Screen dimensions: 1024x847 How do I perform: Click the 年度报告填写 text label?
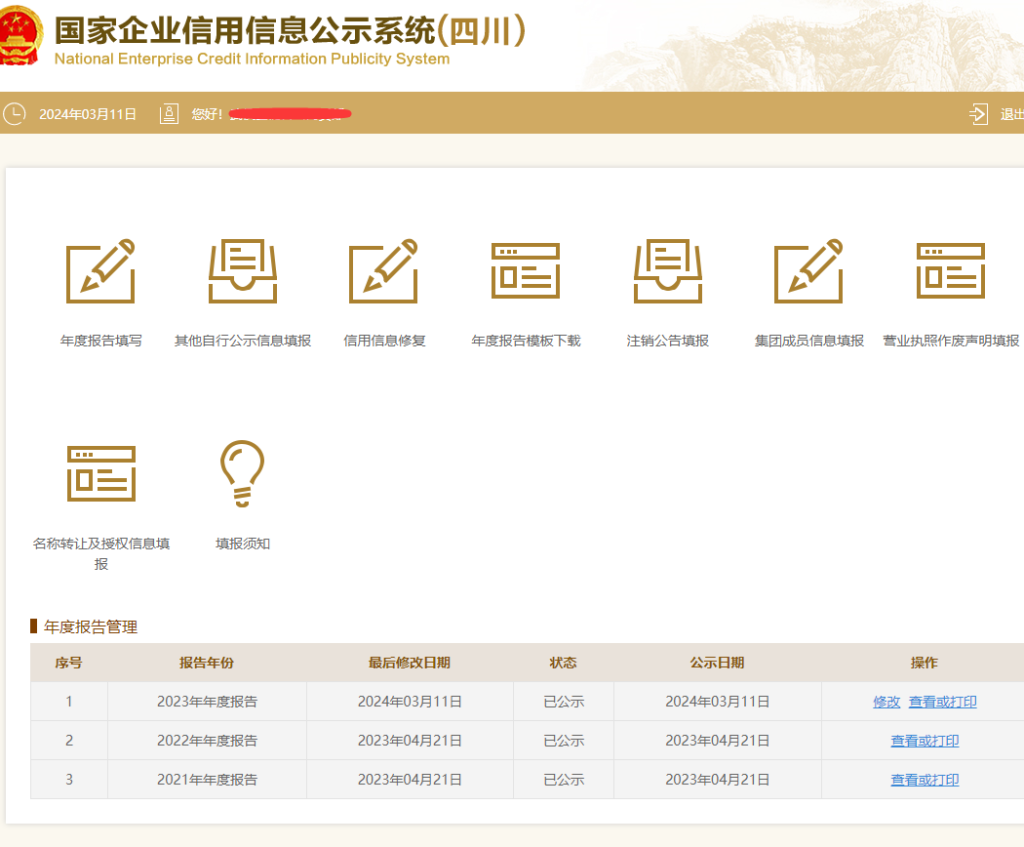tap(101, 341)
